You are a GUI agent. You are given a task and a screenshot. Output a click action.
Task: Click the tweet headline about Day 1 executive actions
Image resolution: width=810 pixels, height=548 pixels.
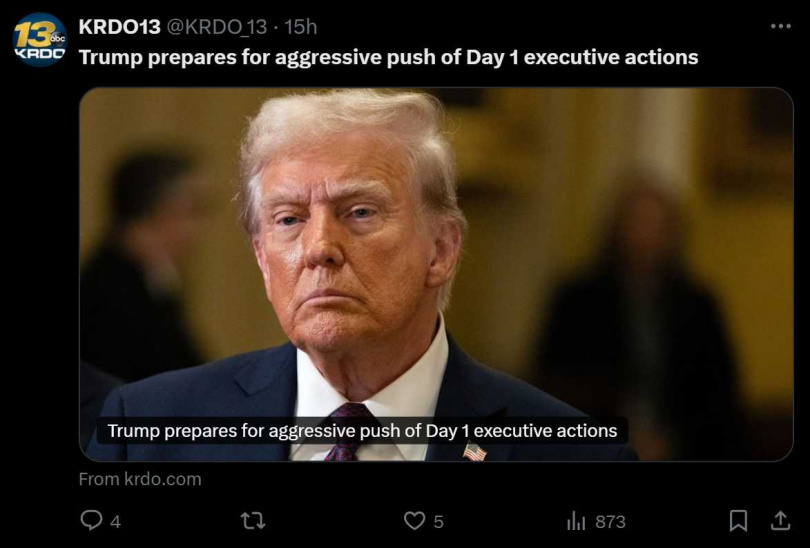(x=388, y=57)
